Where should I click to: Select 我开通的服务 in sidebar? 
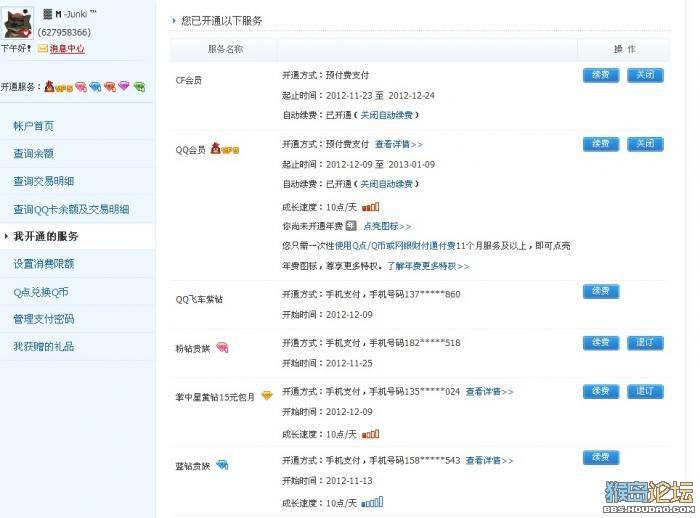[x=46, y=236]
